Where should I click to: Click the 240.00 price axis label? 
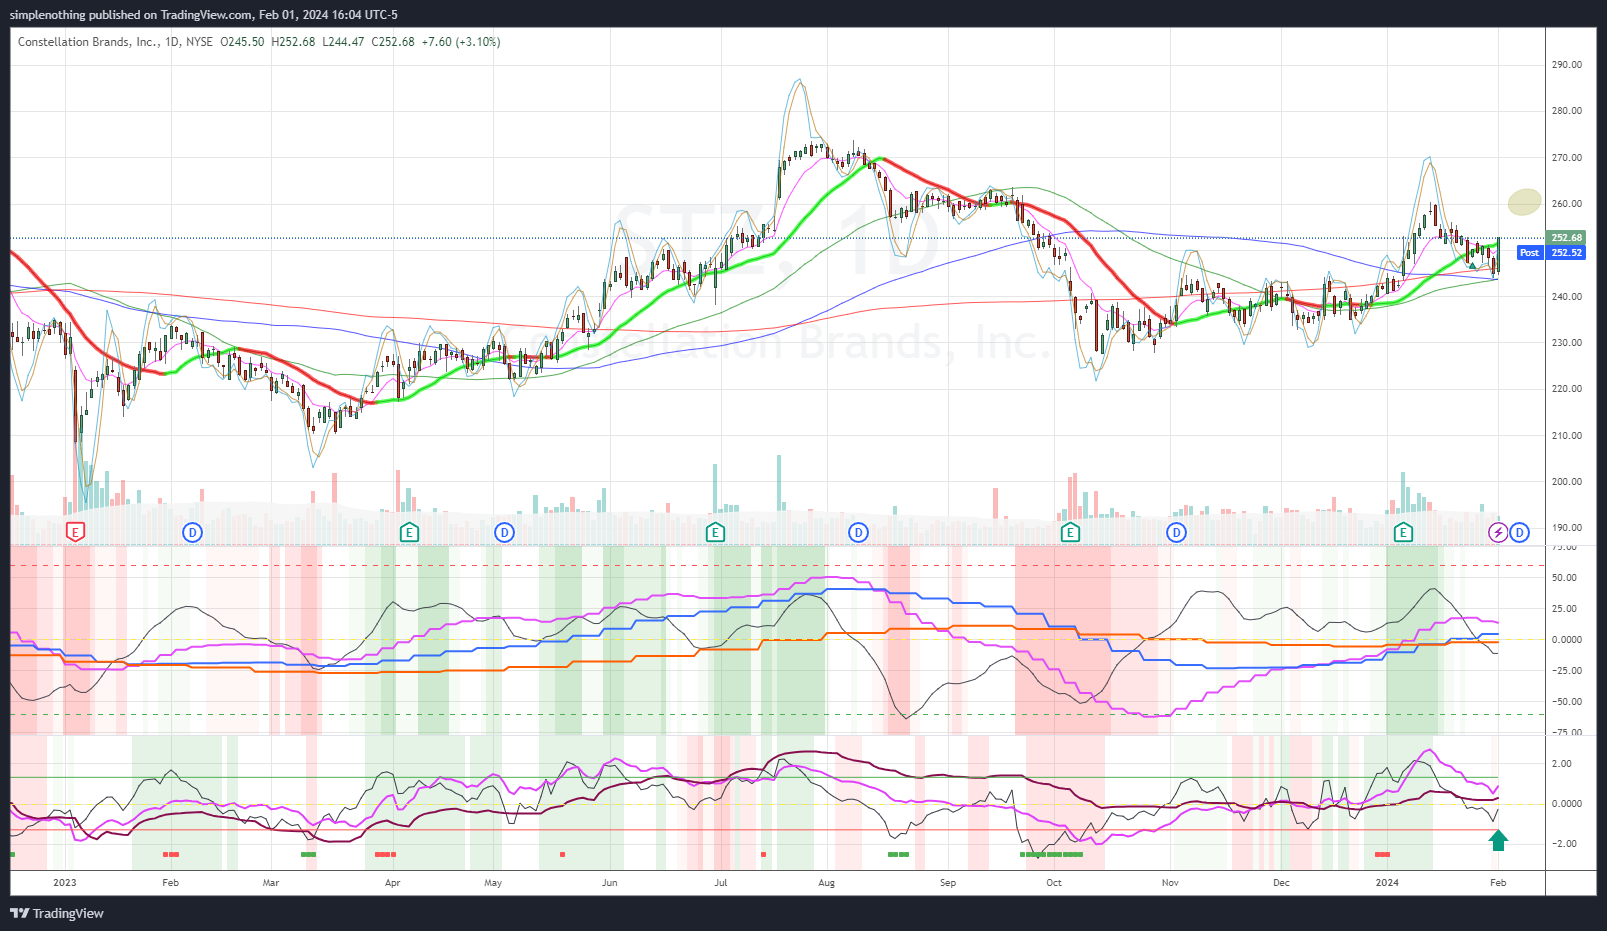(1567, 297)
